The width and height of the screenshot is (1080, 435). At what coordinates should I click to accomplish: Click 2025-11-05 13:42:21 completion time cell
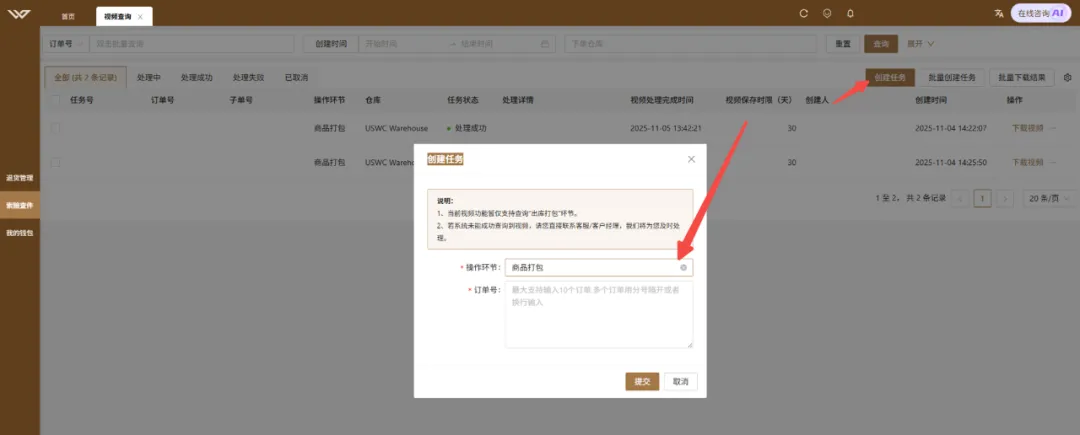[666, 128]
